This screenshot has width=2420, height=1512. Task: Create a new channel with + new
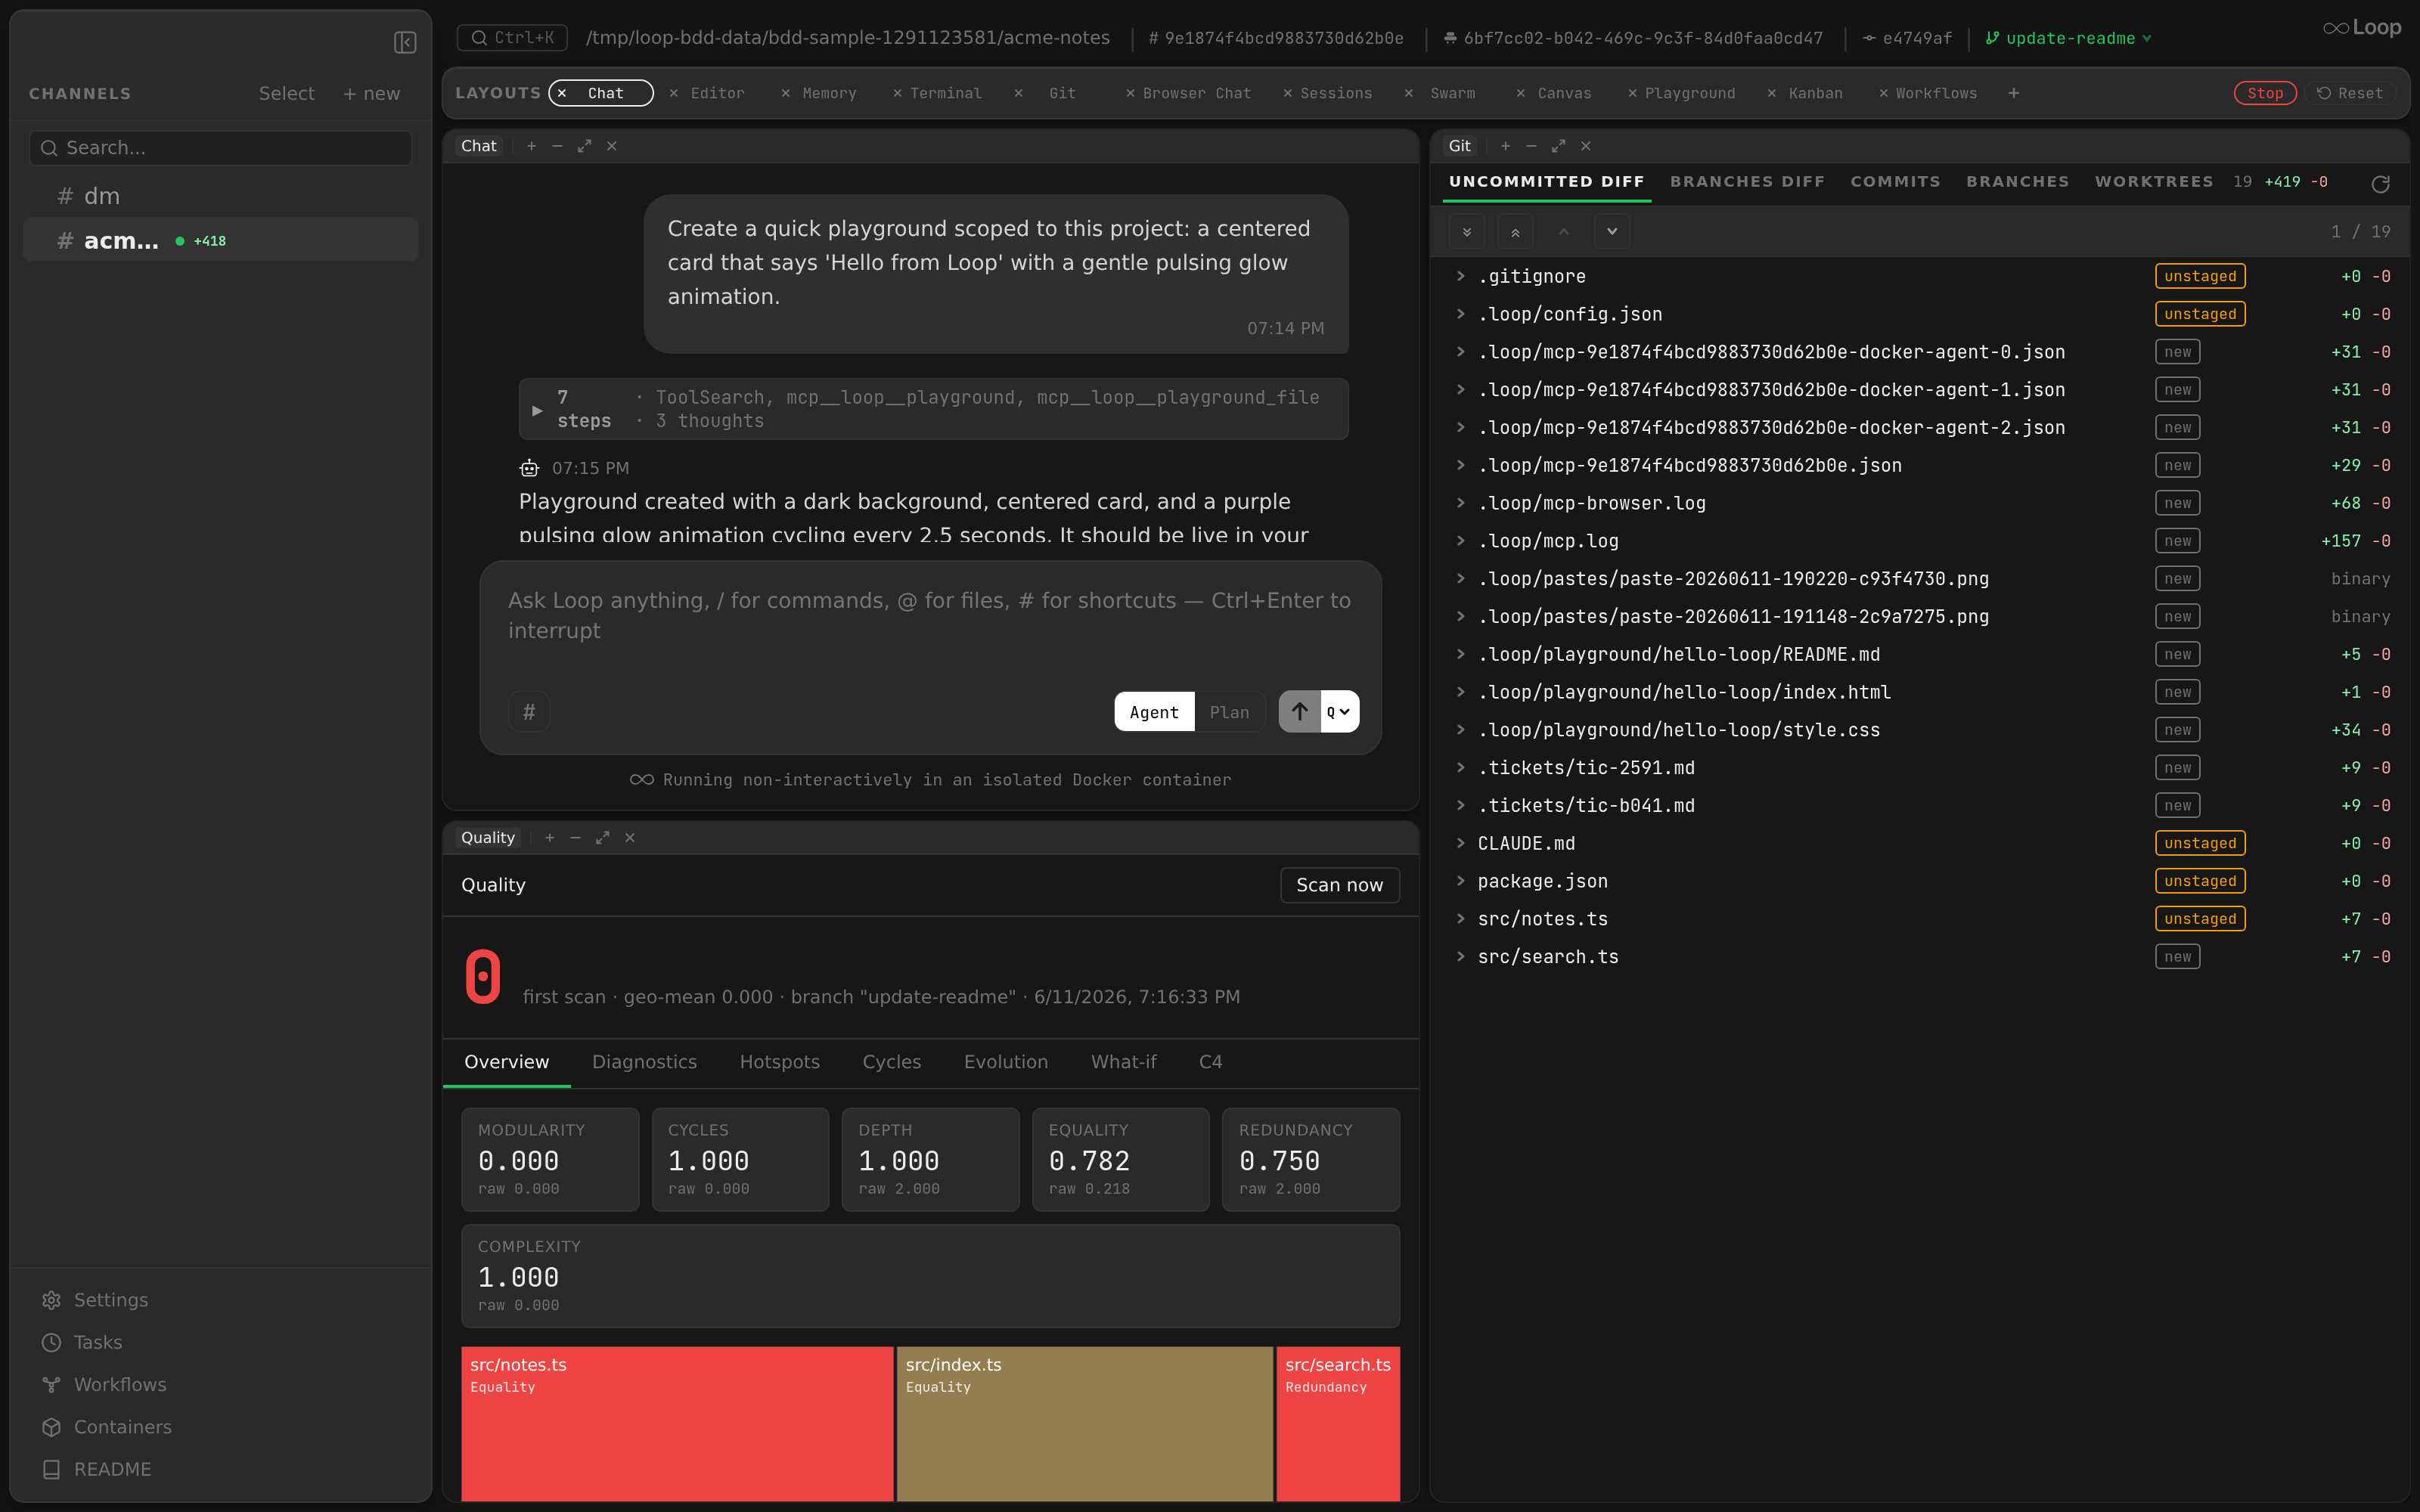pyautogui.click(x=371, y=93)
